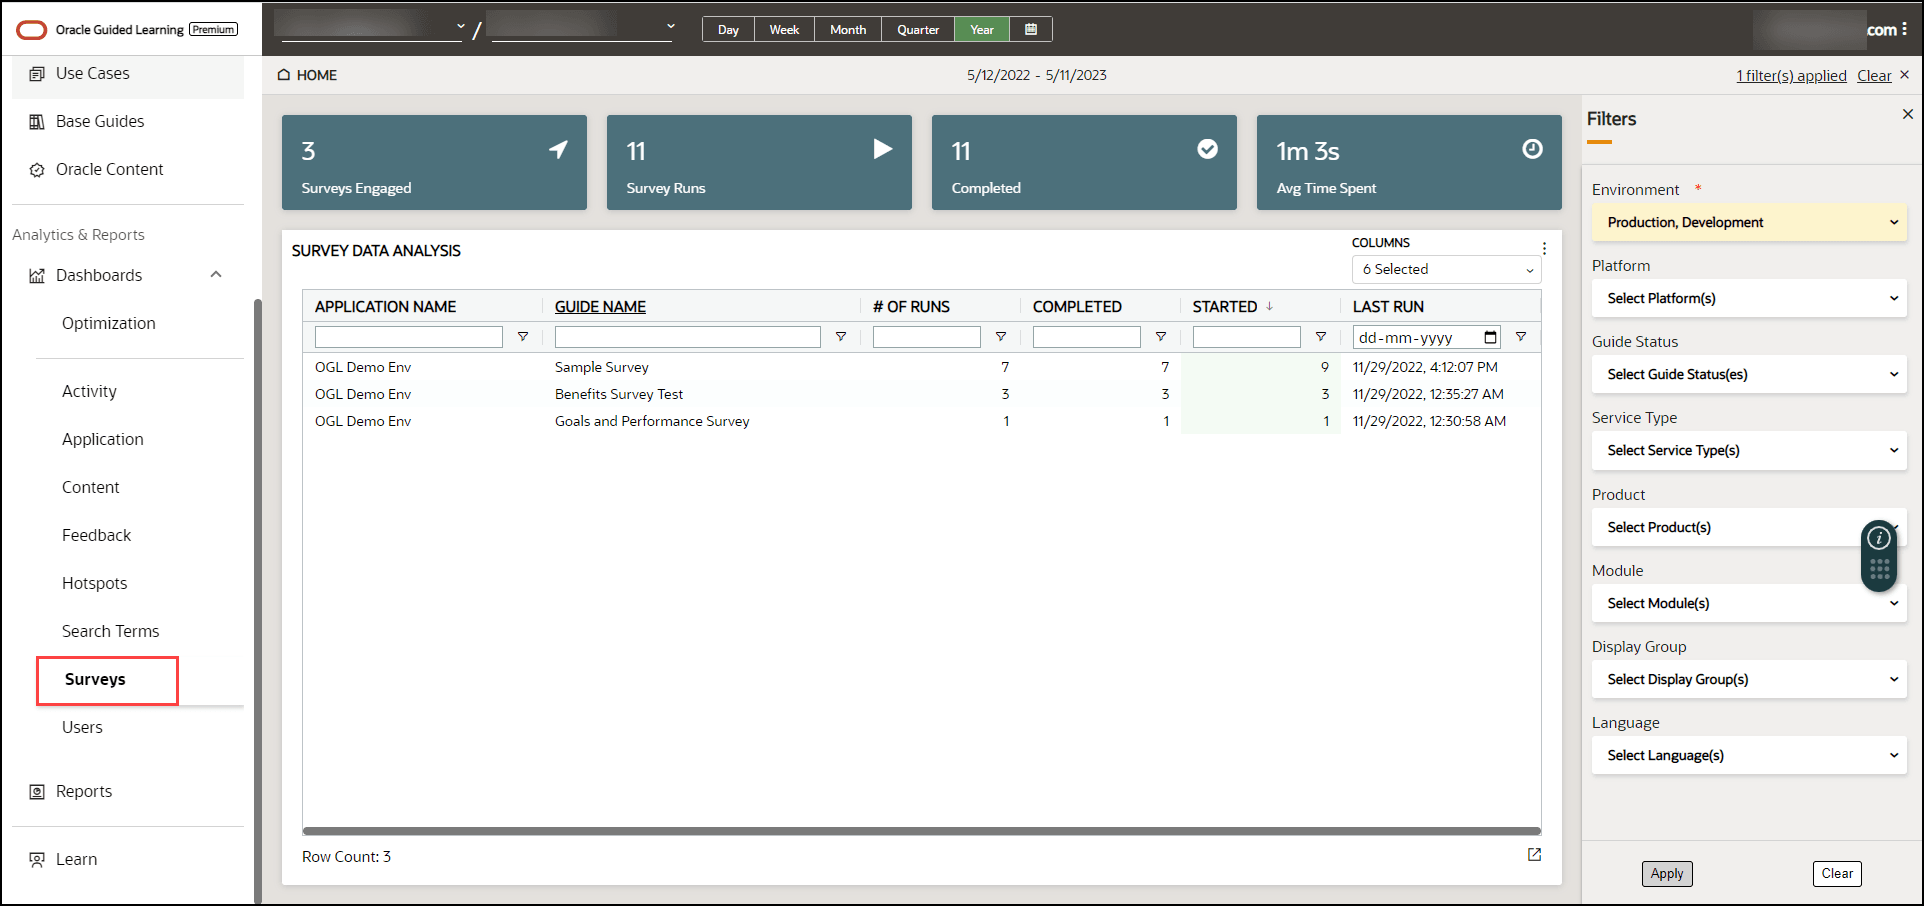Image resolution: width=1924 pixels, height=906 pixels.
Task: Click the Completed checkmark icon
Action: click(1208, 149)
